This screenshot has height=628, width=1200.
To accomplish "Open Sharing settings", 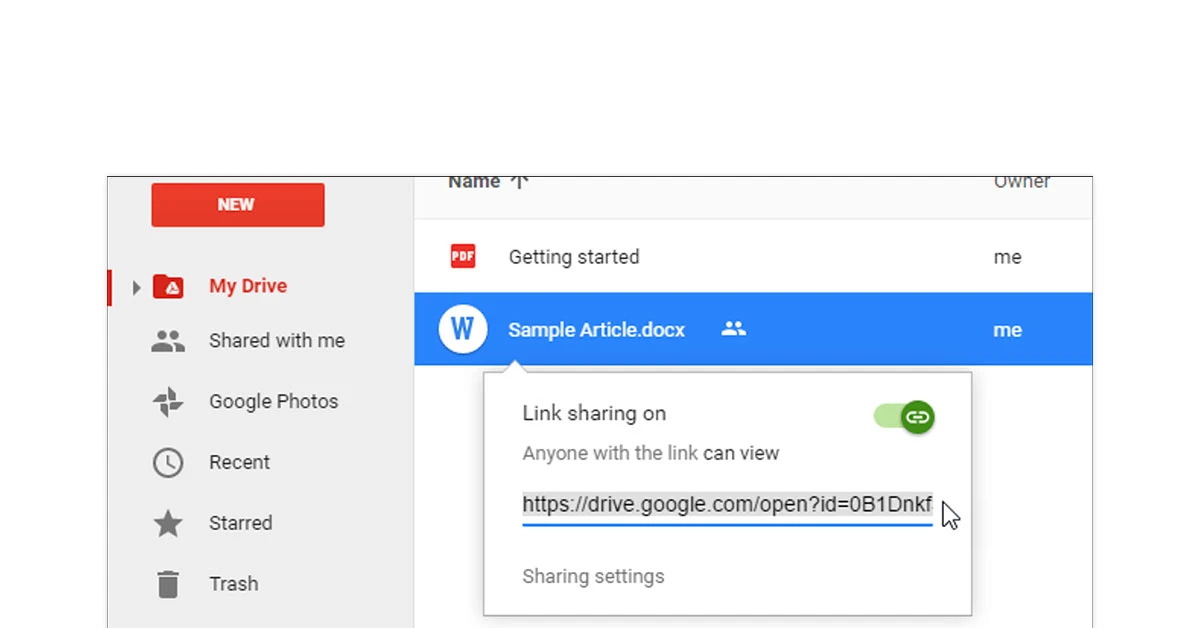I will point(593,576).
